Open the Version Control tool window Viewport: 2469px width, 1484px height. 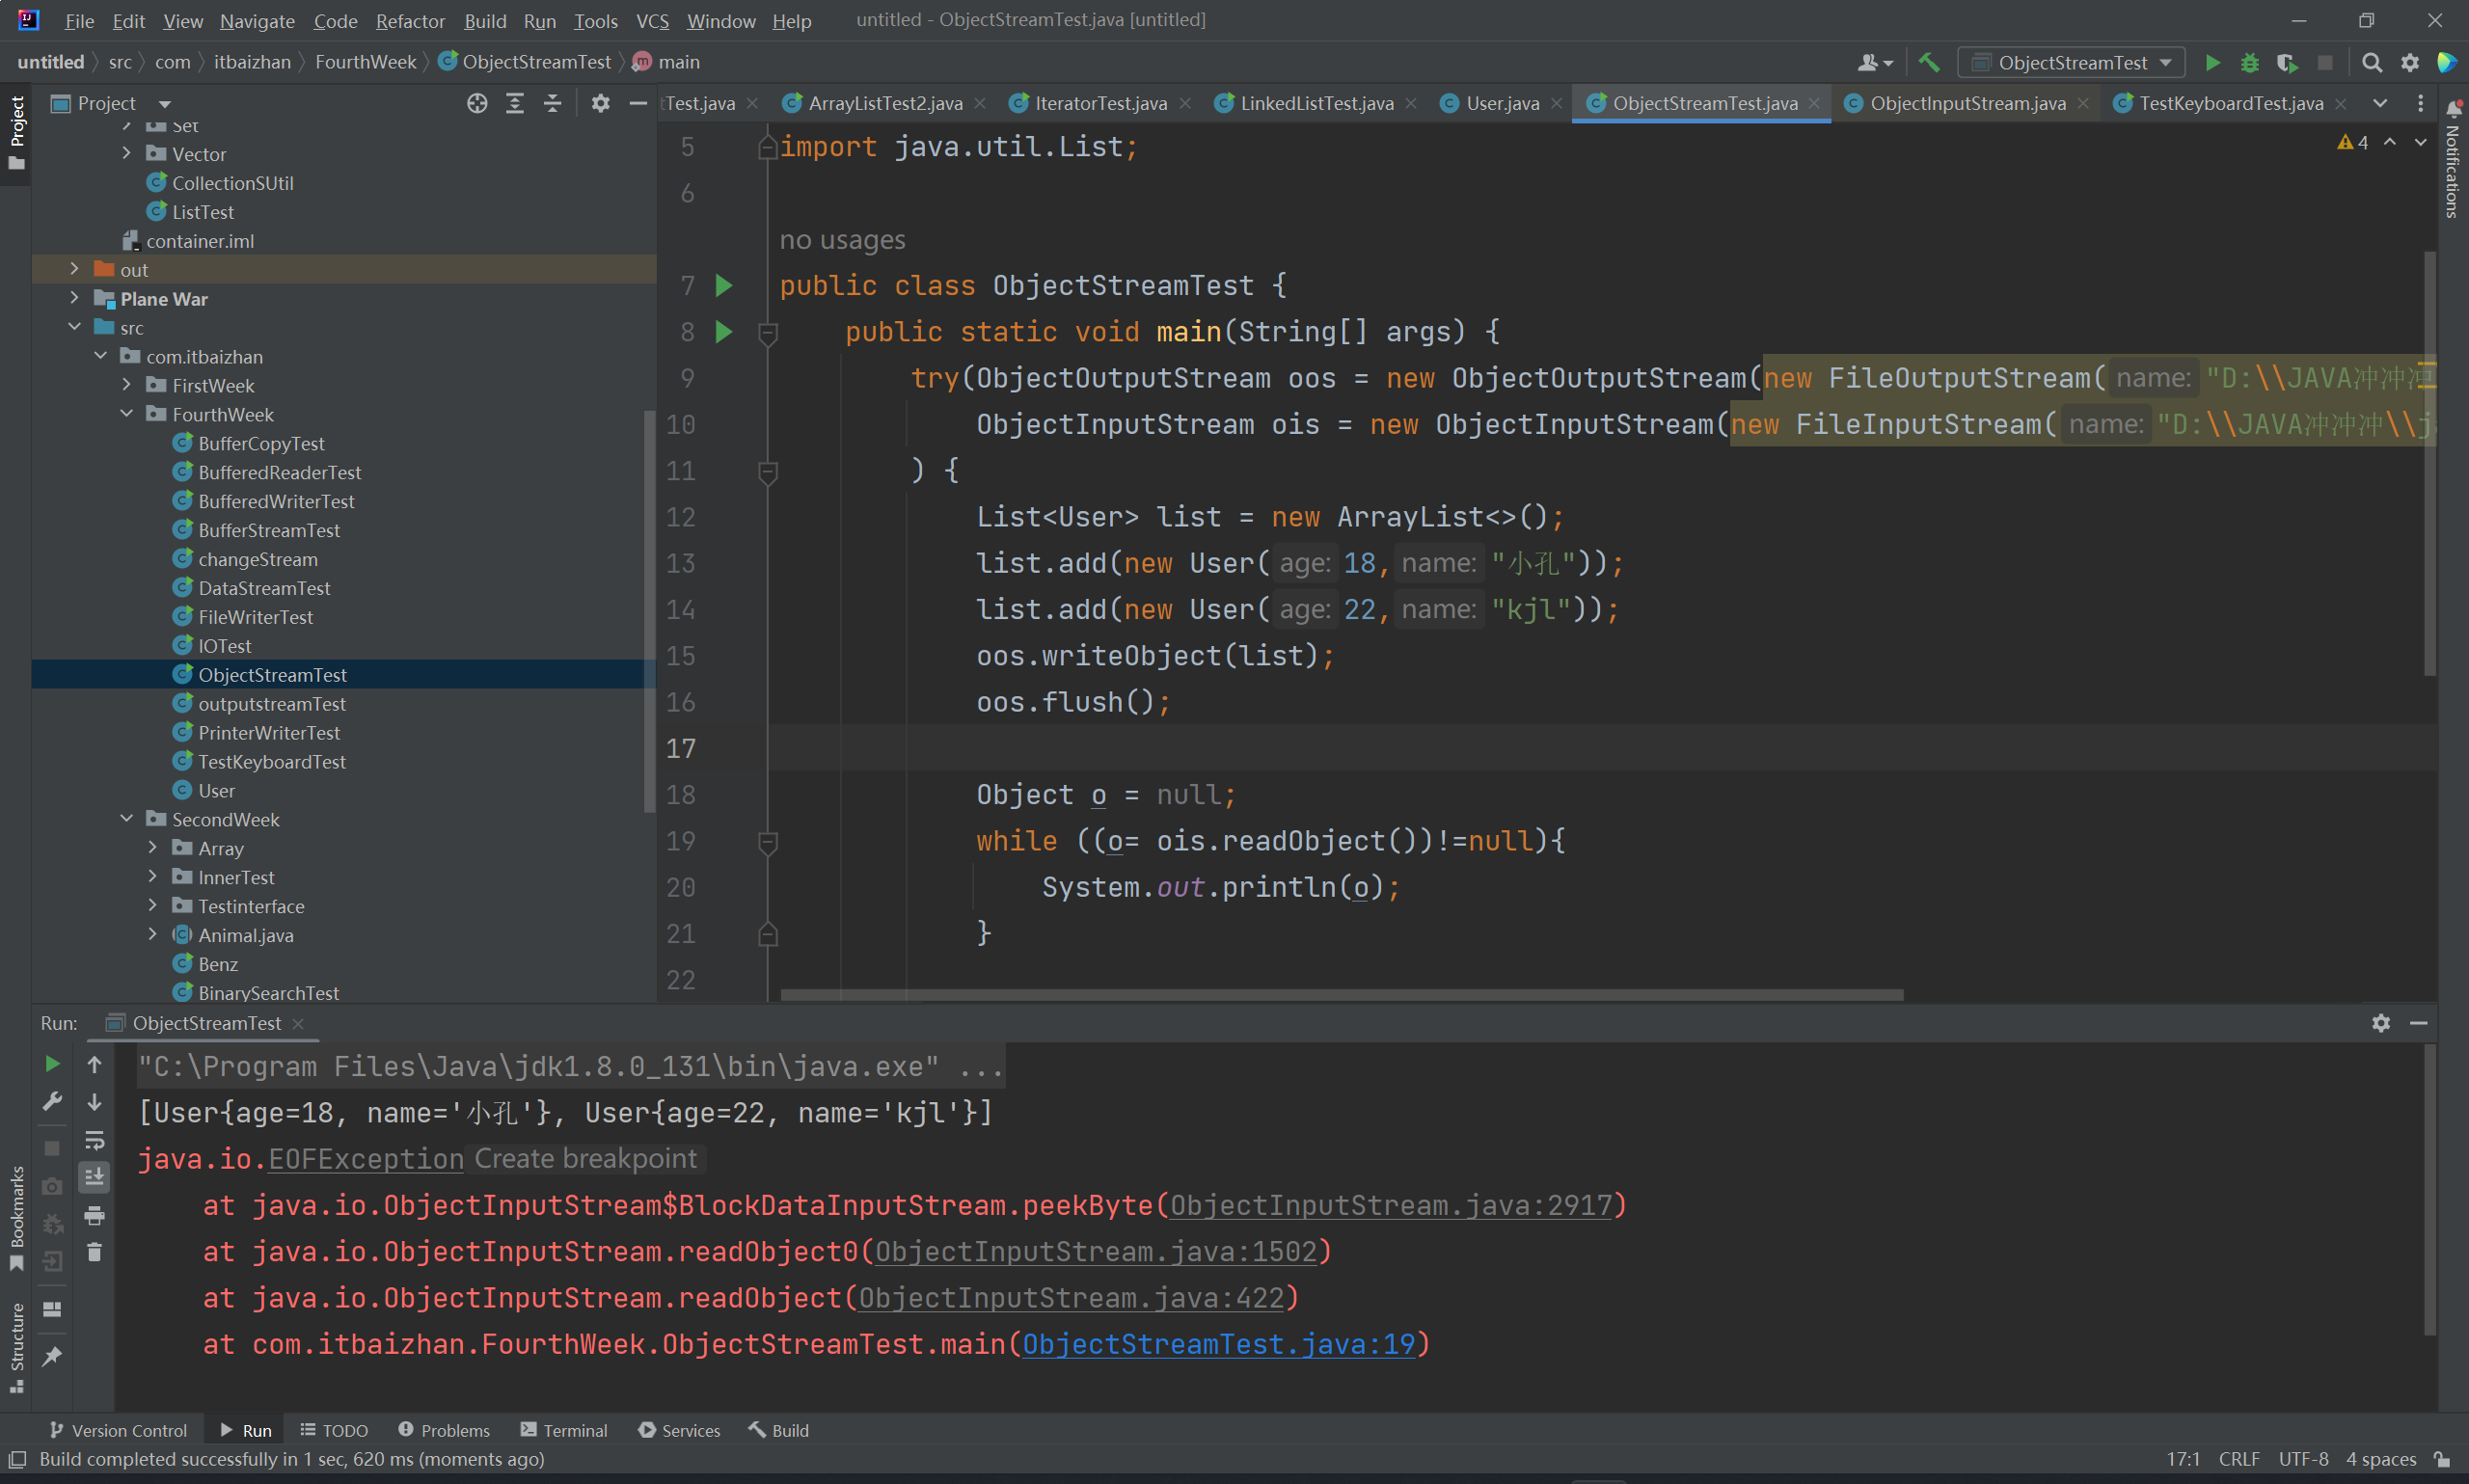point(118,1430)
